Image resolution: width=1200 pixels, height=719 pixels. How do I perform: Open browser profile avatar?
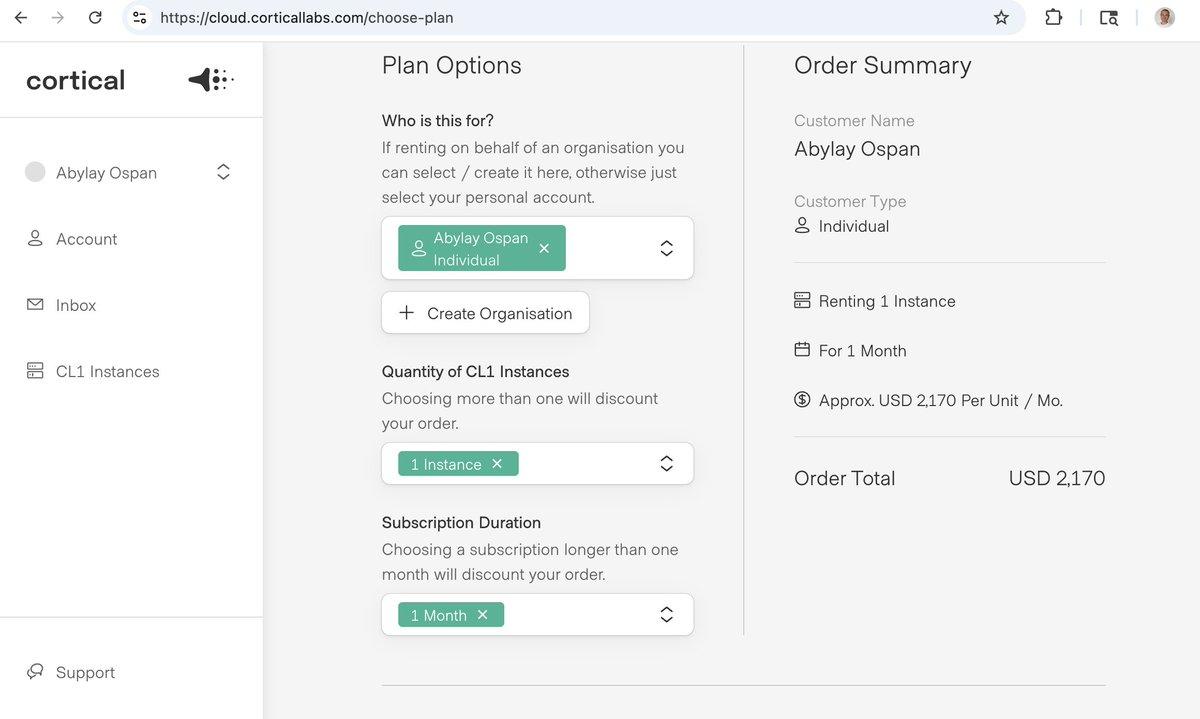coord(1165,17)
